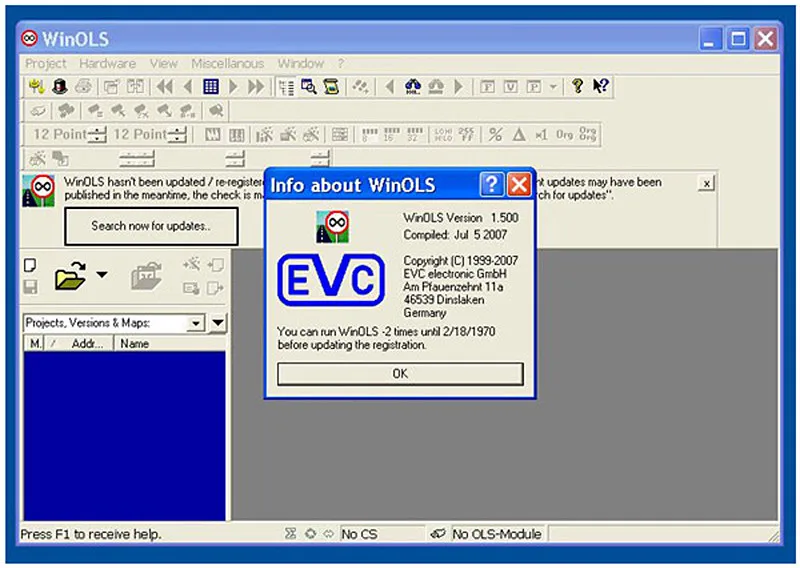Minimize the WinOLS window
The height and width of the screenshot is (568, 800).
710,39
